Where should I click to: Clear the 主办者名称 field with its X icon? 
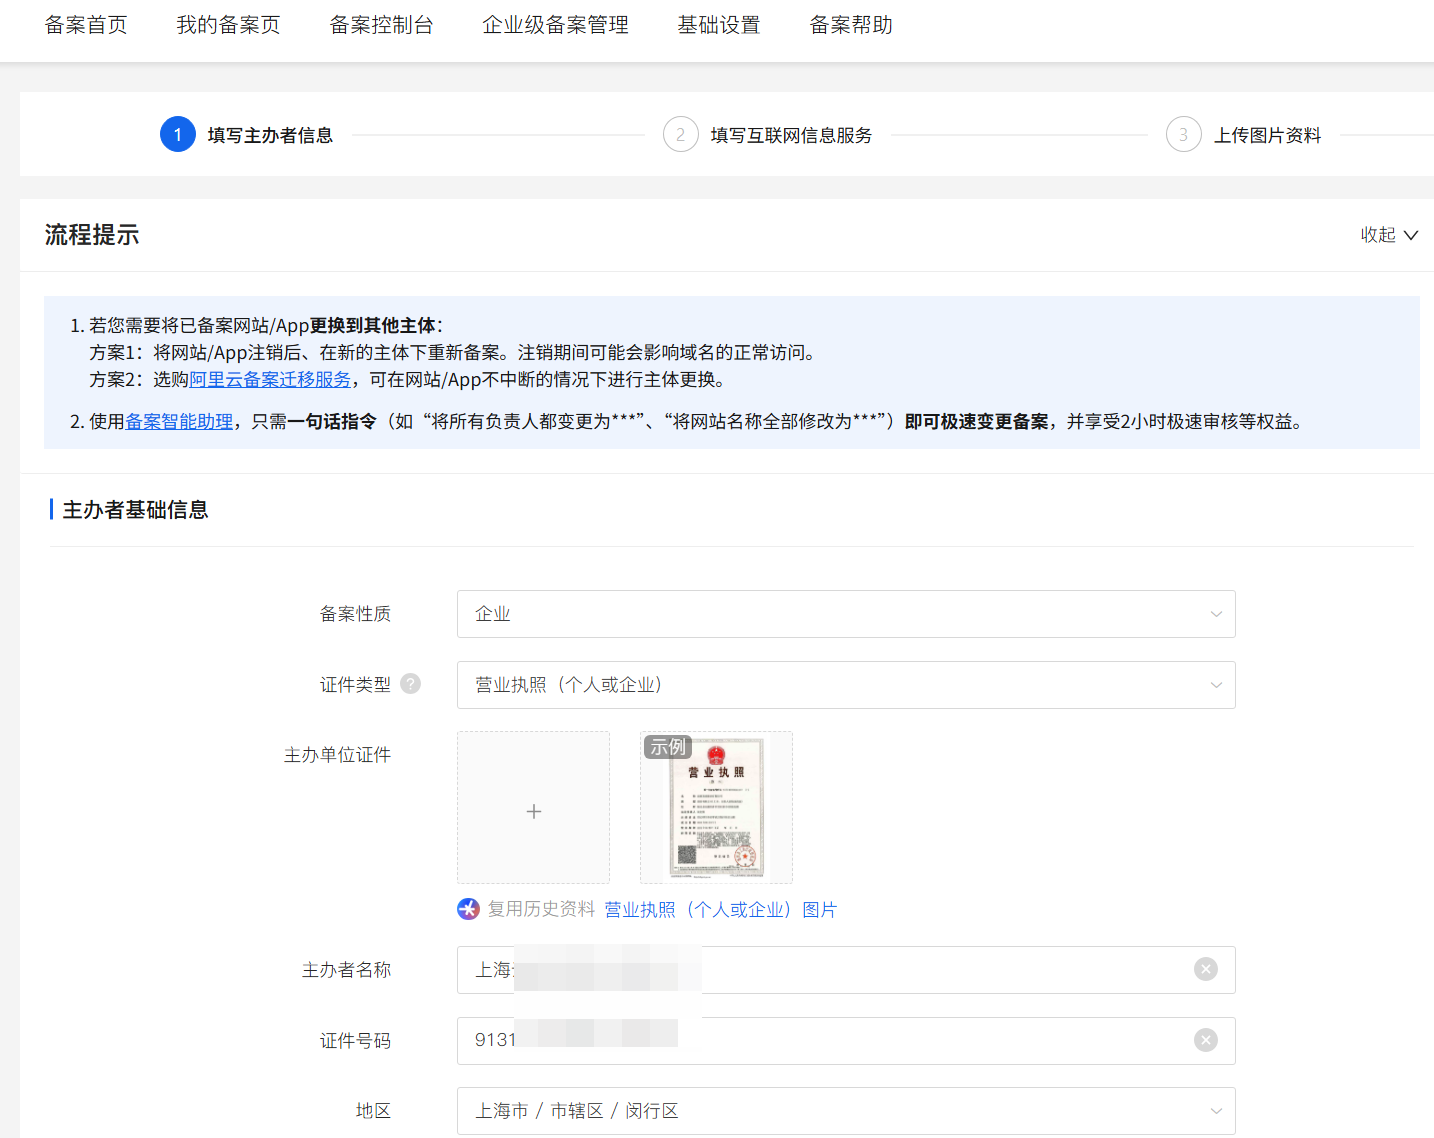tap(1206, 969)
